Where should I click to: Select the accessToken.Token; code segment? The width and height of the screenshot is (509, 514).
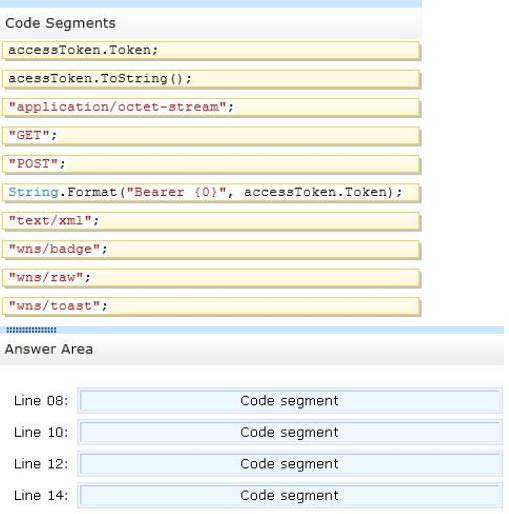tap(211, 51)
